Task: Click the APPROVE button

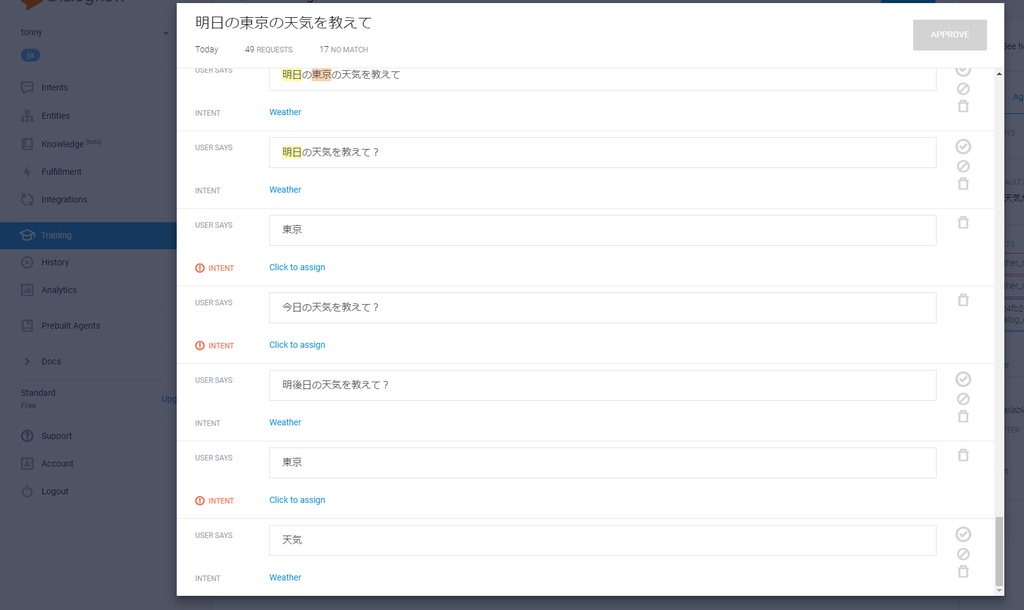Action: [950, 35]
